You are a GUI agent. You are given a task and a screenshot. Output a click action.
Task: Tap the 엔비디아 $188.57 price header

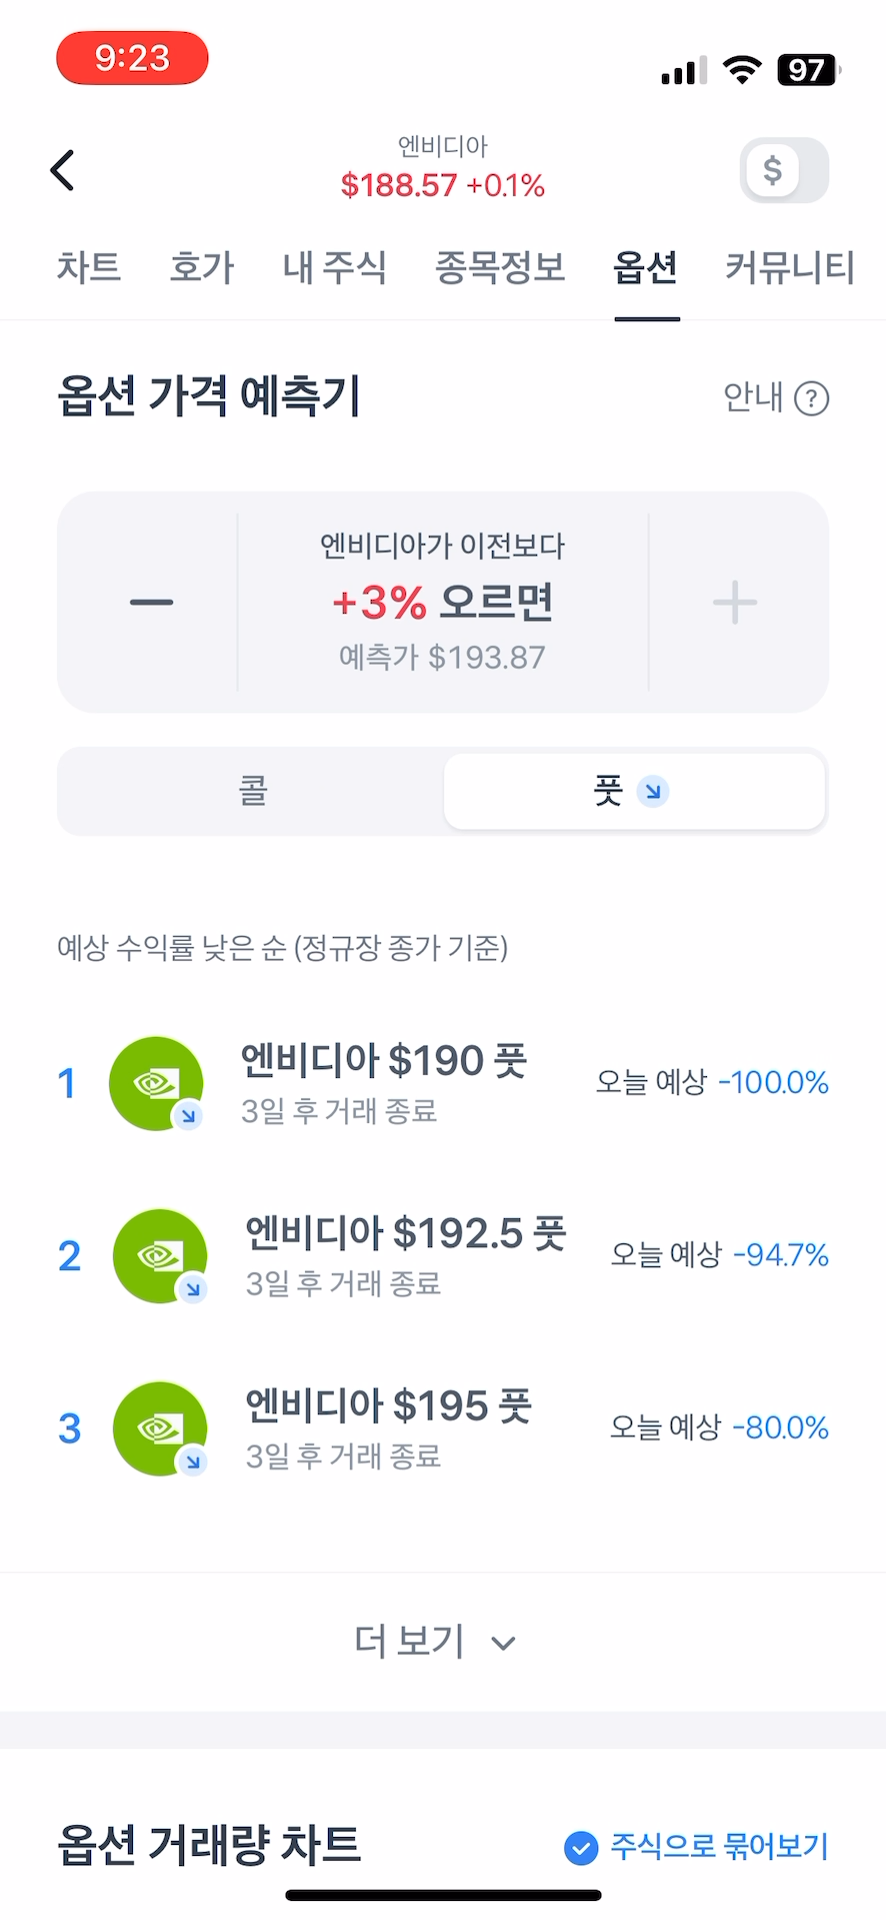[442, 169]
